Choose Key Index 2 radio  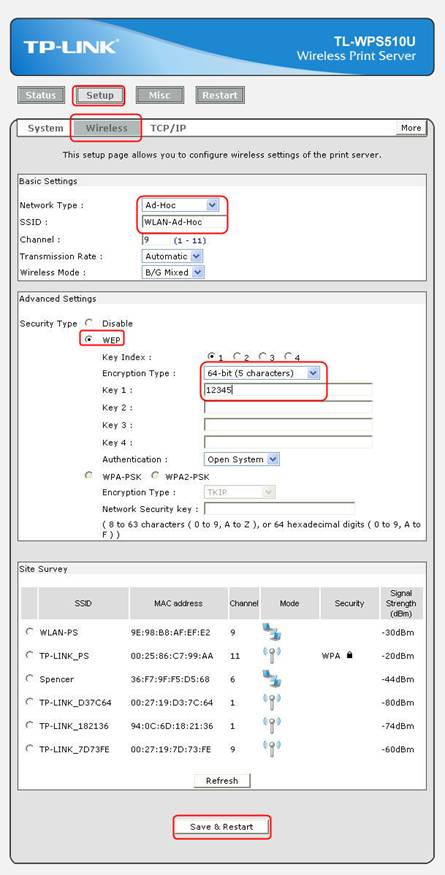point(237,356)
